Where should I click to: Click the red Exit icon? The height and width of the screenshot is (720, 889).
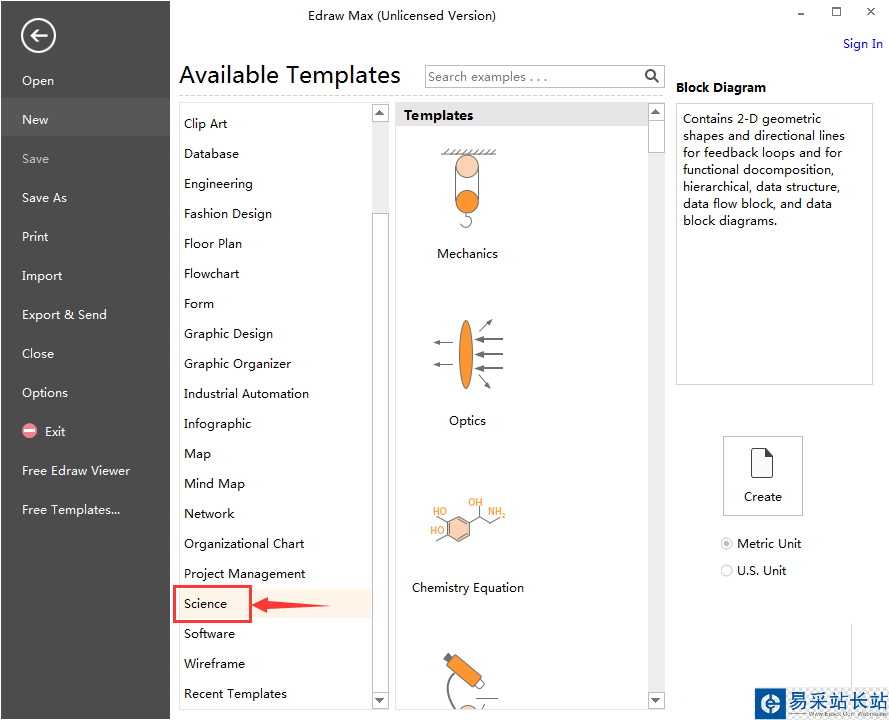click(29, 432)
